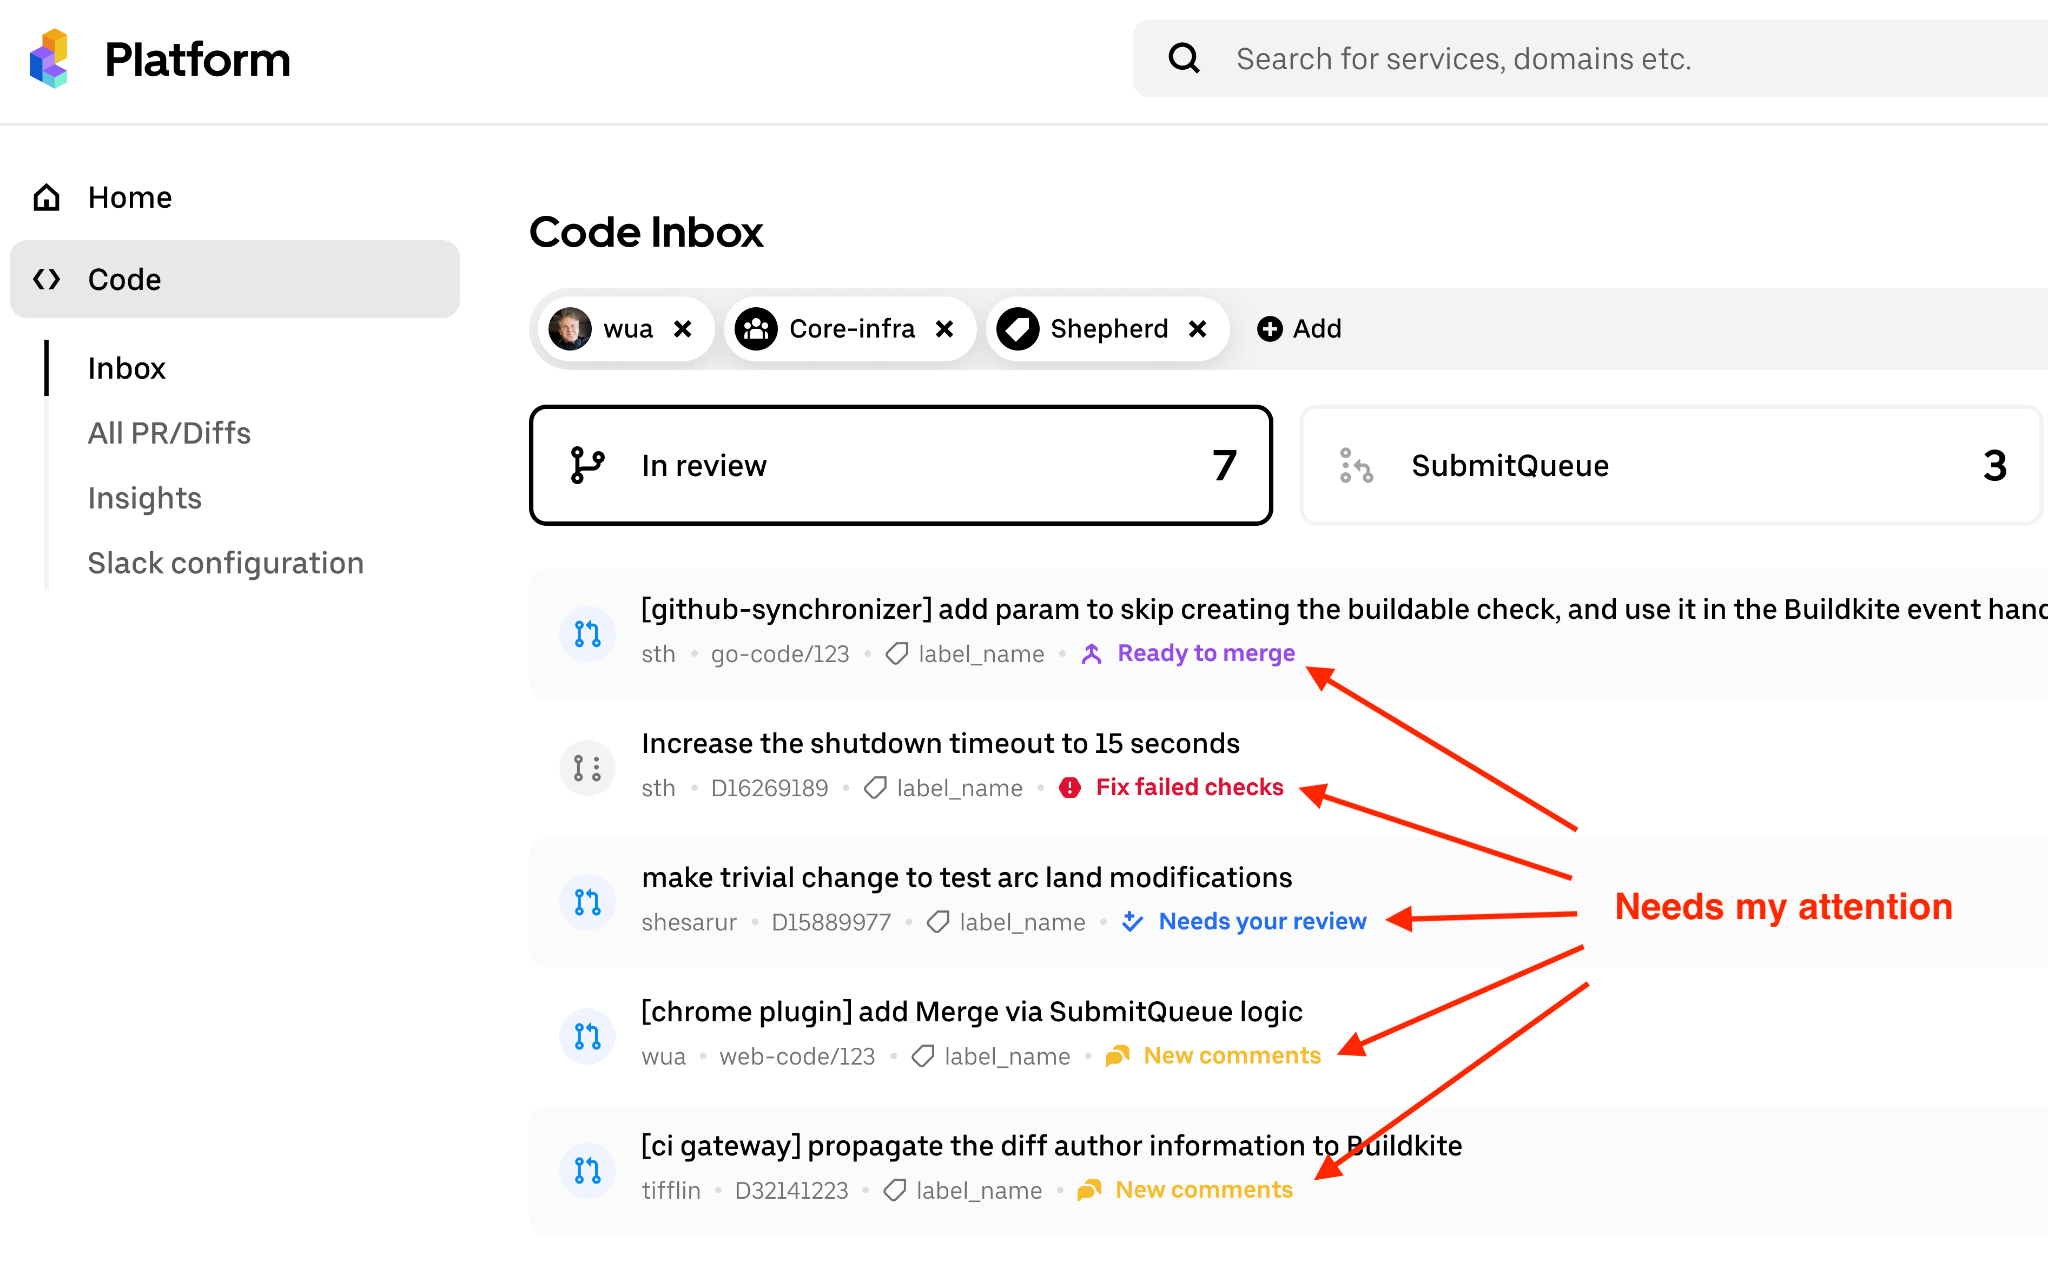Screen dimensions: 2048x1268
Task: Click New comments on web-code/123 row
Action: coord(1233,1055)
